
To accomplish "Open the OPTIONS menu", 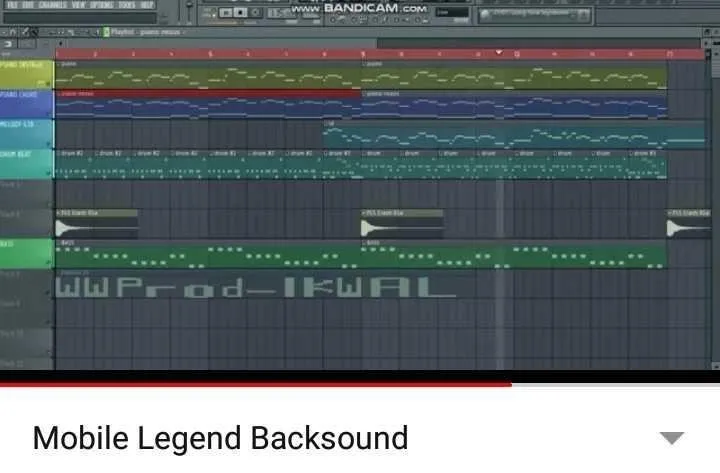I will (x=101, y=5).
